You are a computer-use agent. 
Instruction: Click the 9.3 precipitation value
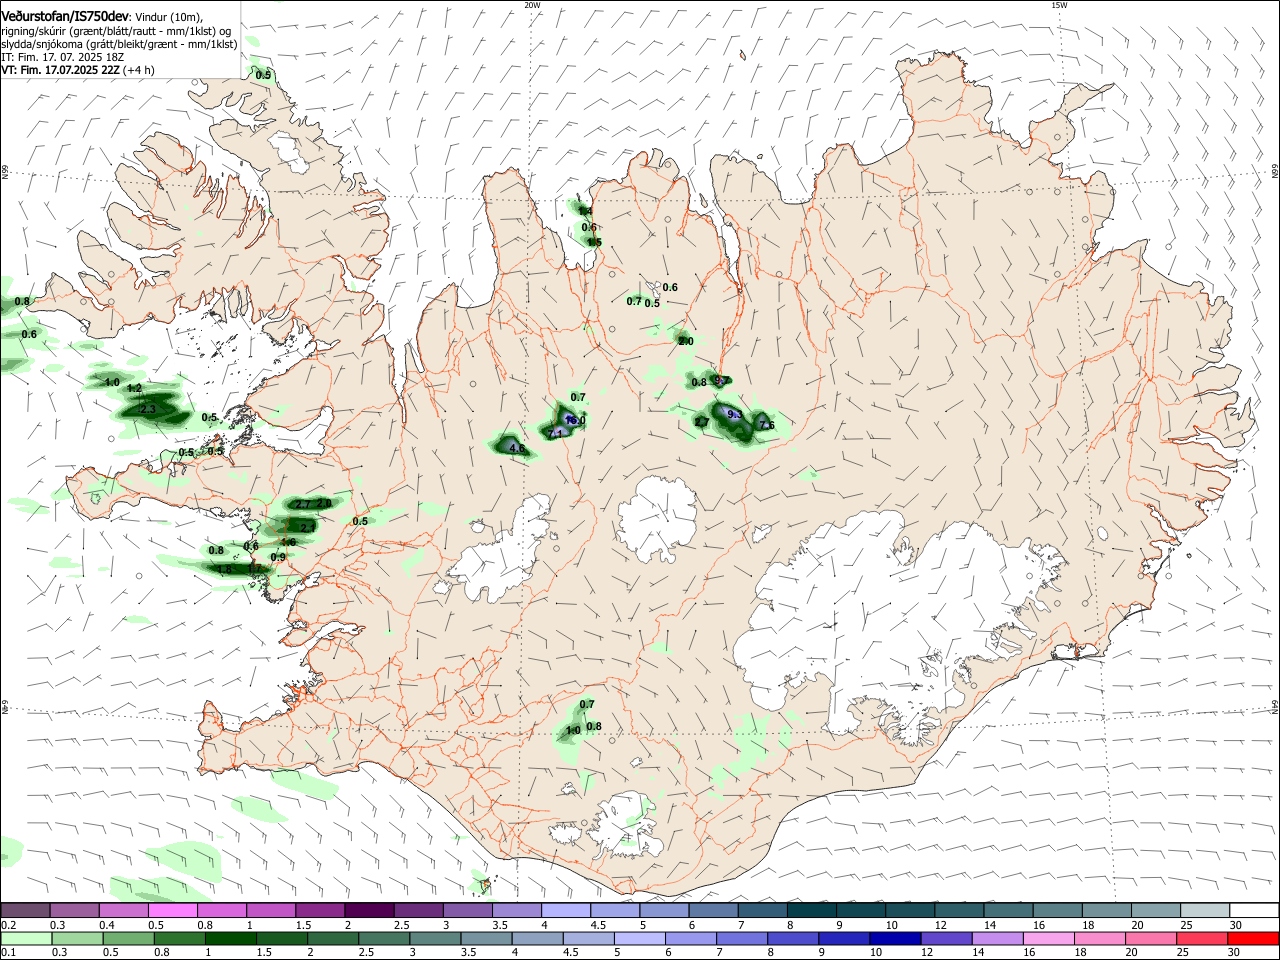(733, 414)
